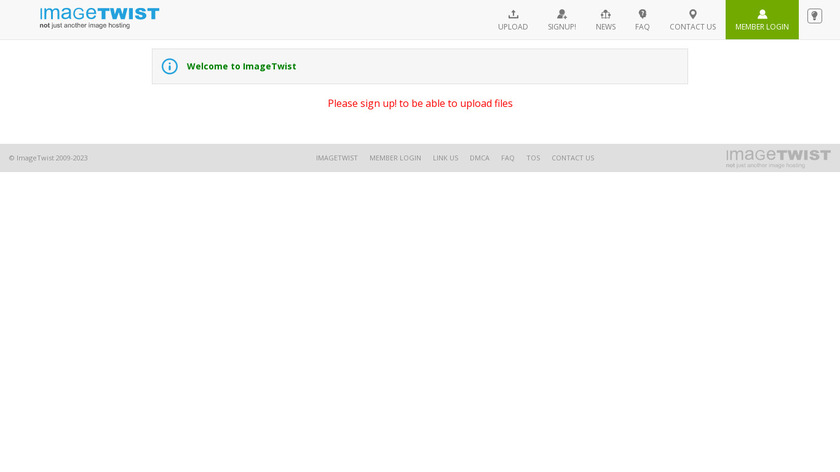Toggle the lightbulb theme icon
Screen dimensions: 840x472
(x=814, y=16)
